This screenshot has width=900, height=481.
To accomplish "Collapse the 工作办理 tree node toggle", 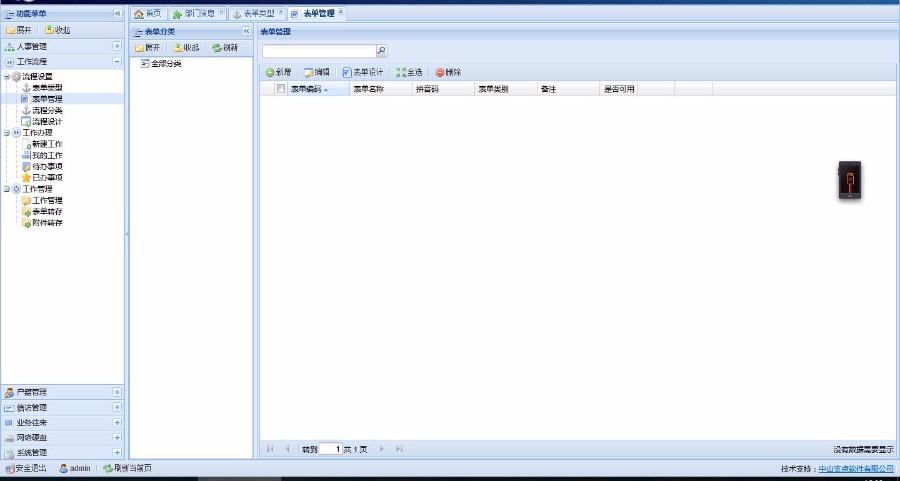I will (6, 133).
